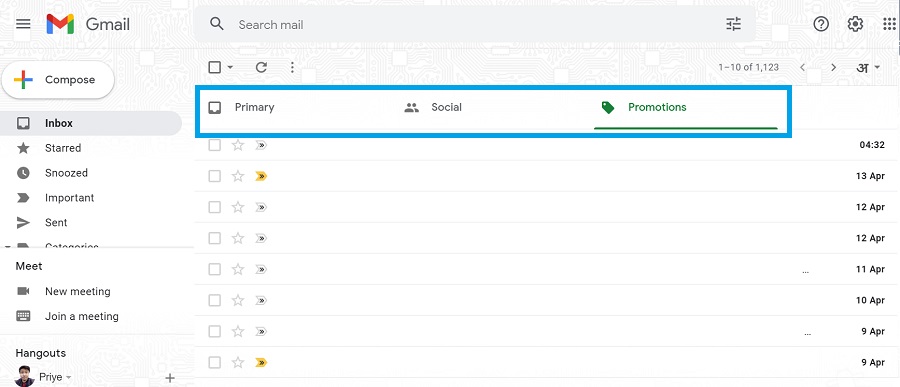The image size is (900, 387).
Task: Toggle importance marker on 11 Apr email
Action: pos(261,269)
